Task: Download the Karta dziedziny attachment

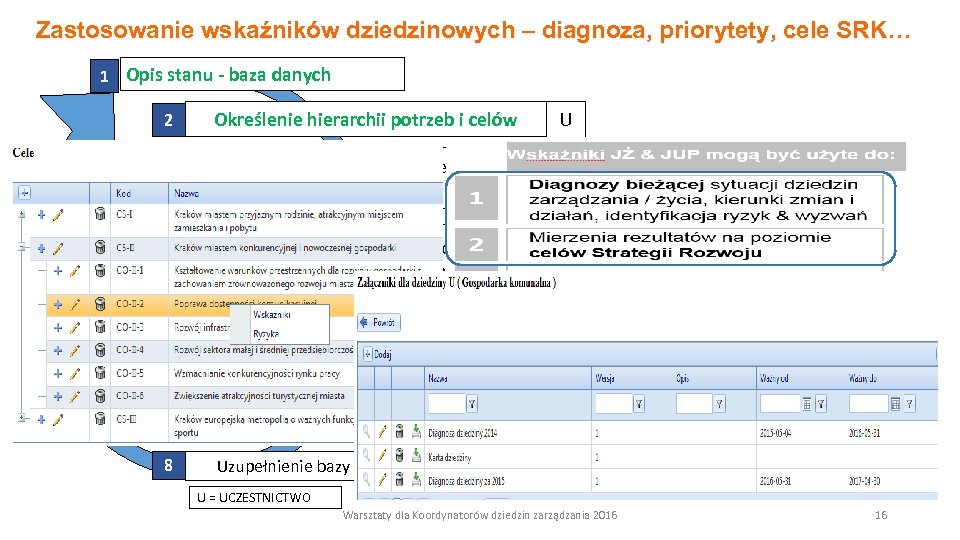Action: pos(416,456)
